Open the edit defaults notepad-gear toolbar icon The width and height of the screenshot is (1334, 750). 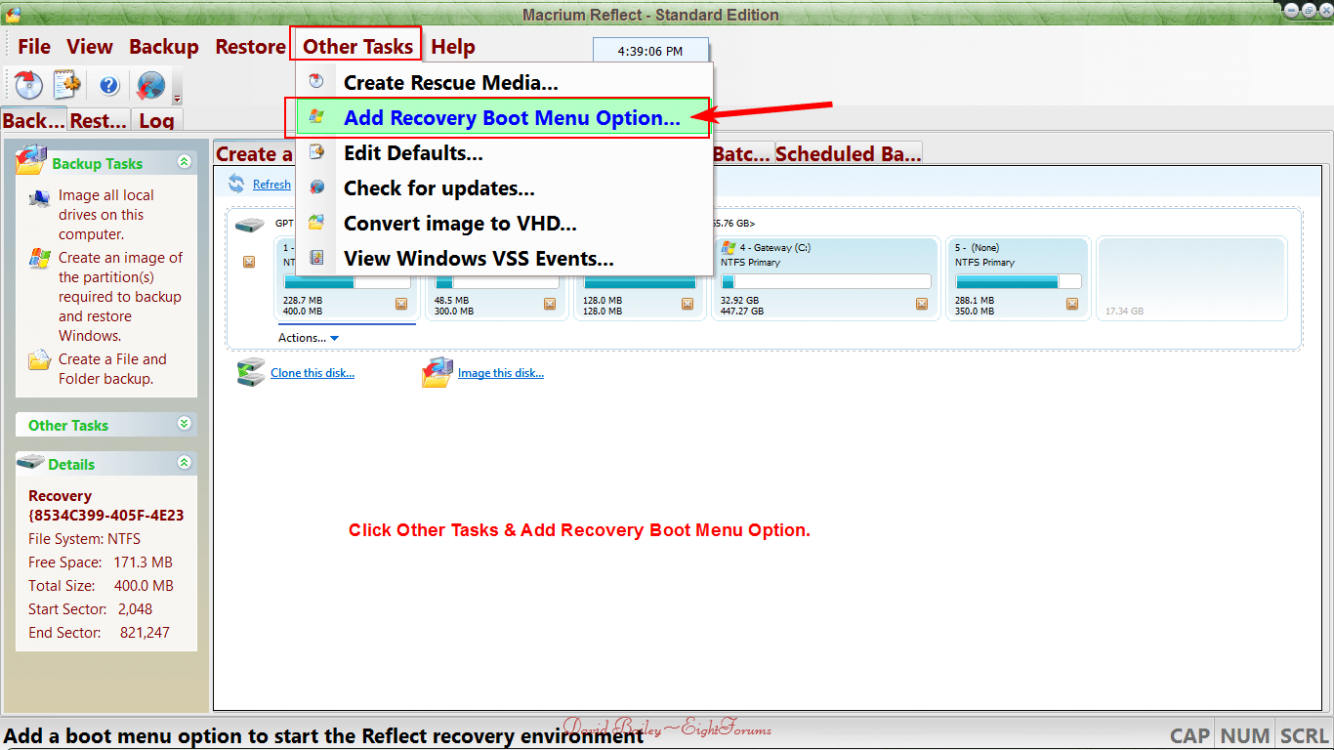click(x=67, y=86)
